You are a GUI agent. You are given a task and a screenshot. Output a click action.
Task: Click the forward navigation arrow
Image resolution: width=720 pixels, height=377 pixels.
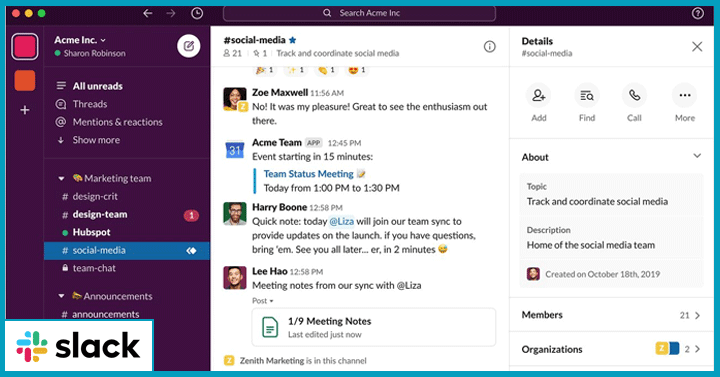point(171,13)
